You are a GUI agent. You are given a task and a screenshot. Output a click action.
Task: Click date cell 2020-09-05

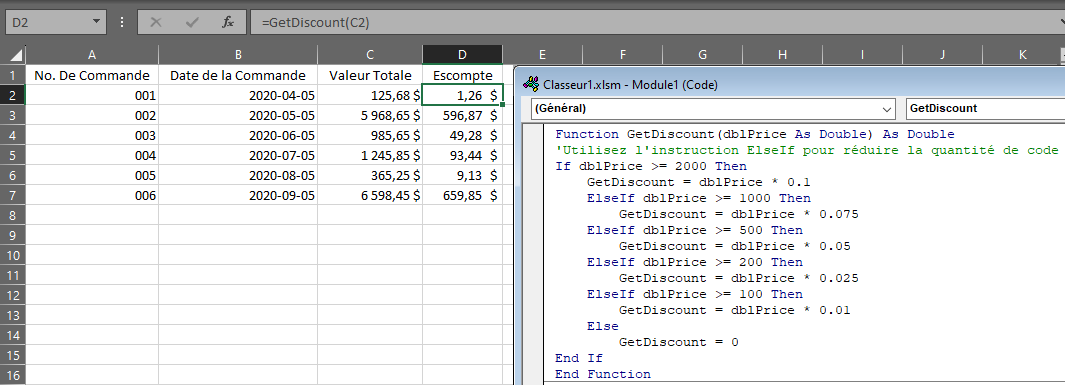[238, 196]
